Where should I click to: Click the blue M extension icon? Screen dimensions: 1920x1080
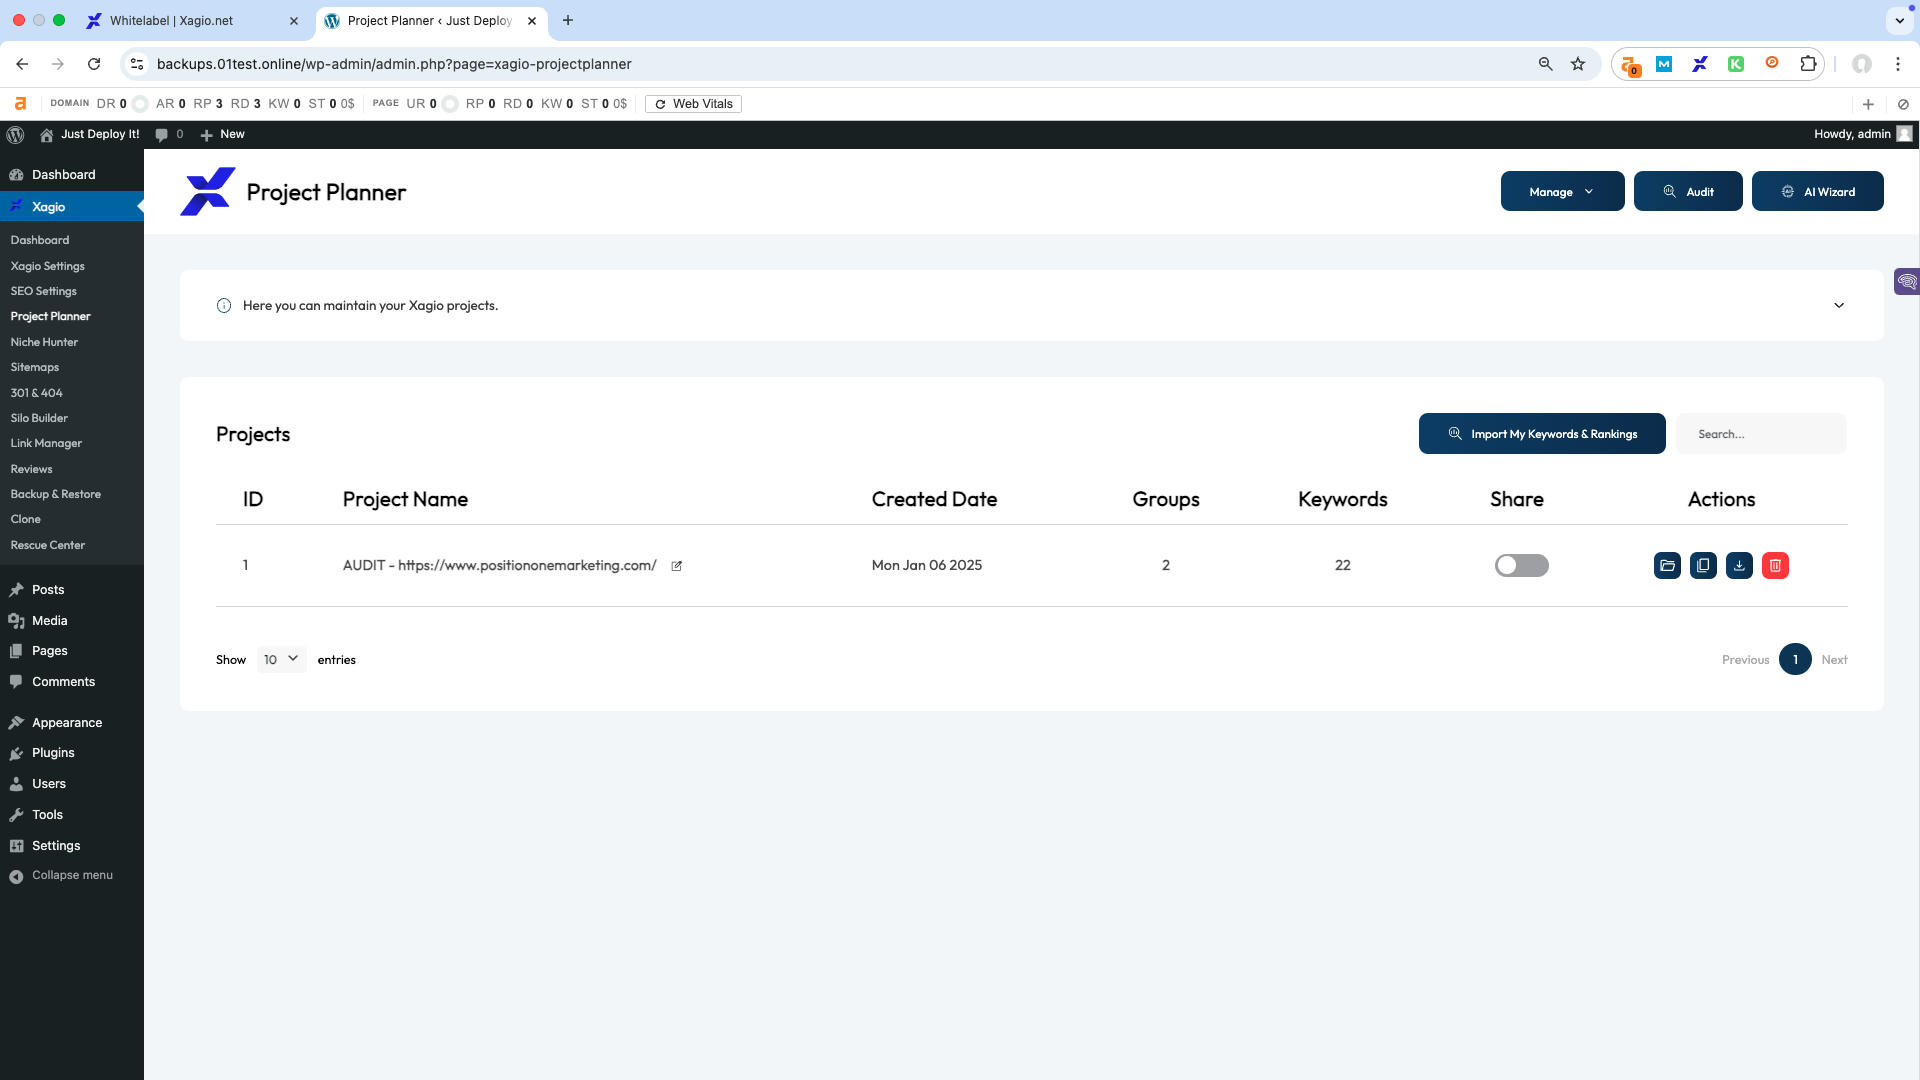coord(1664,64)
